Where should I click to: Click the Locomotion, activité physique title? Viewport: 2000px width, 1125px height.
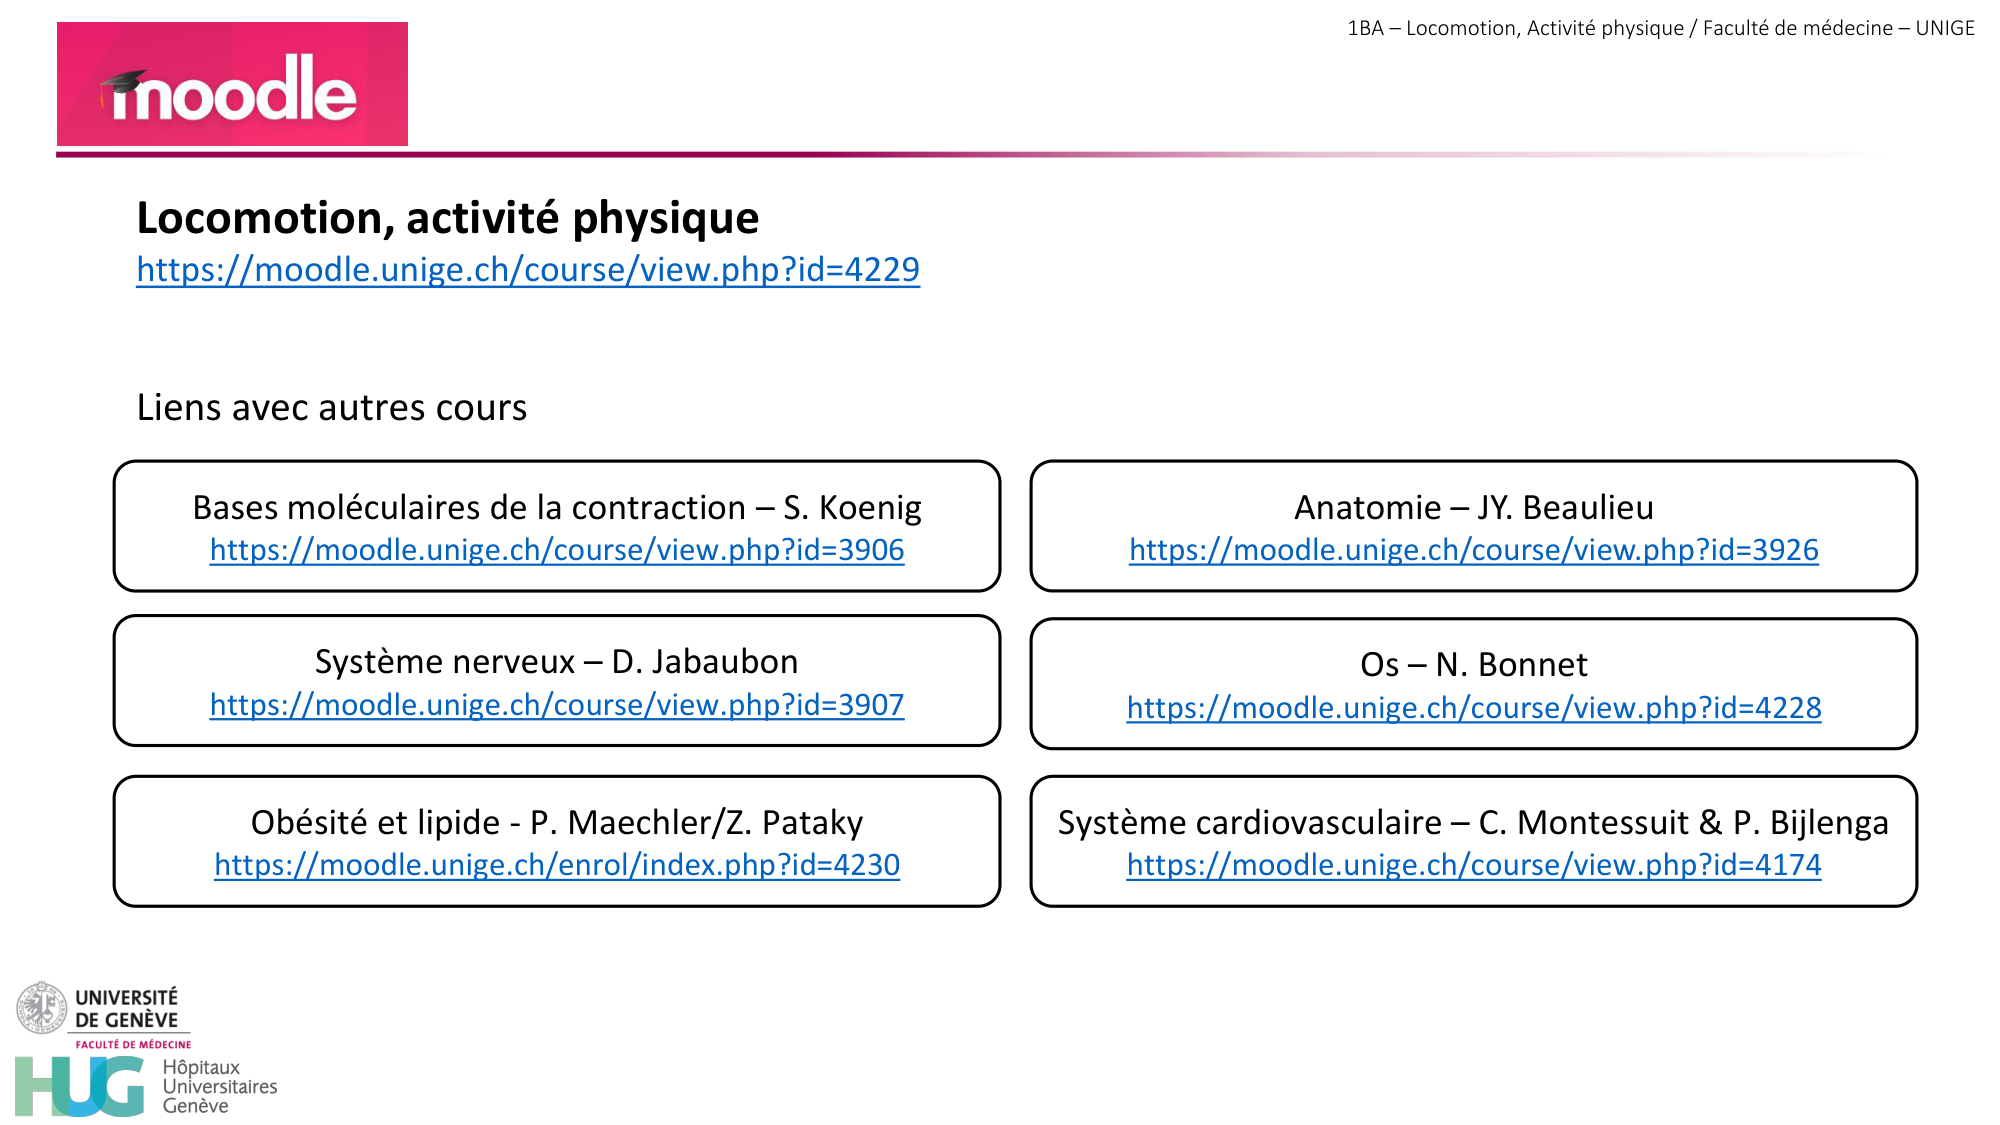[x=447, y=216]
